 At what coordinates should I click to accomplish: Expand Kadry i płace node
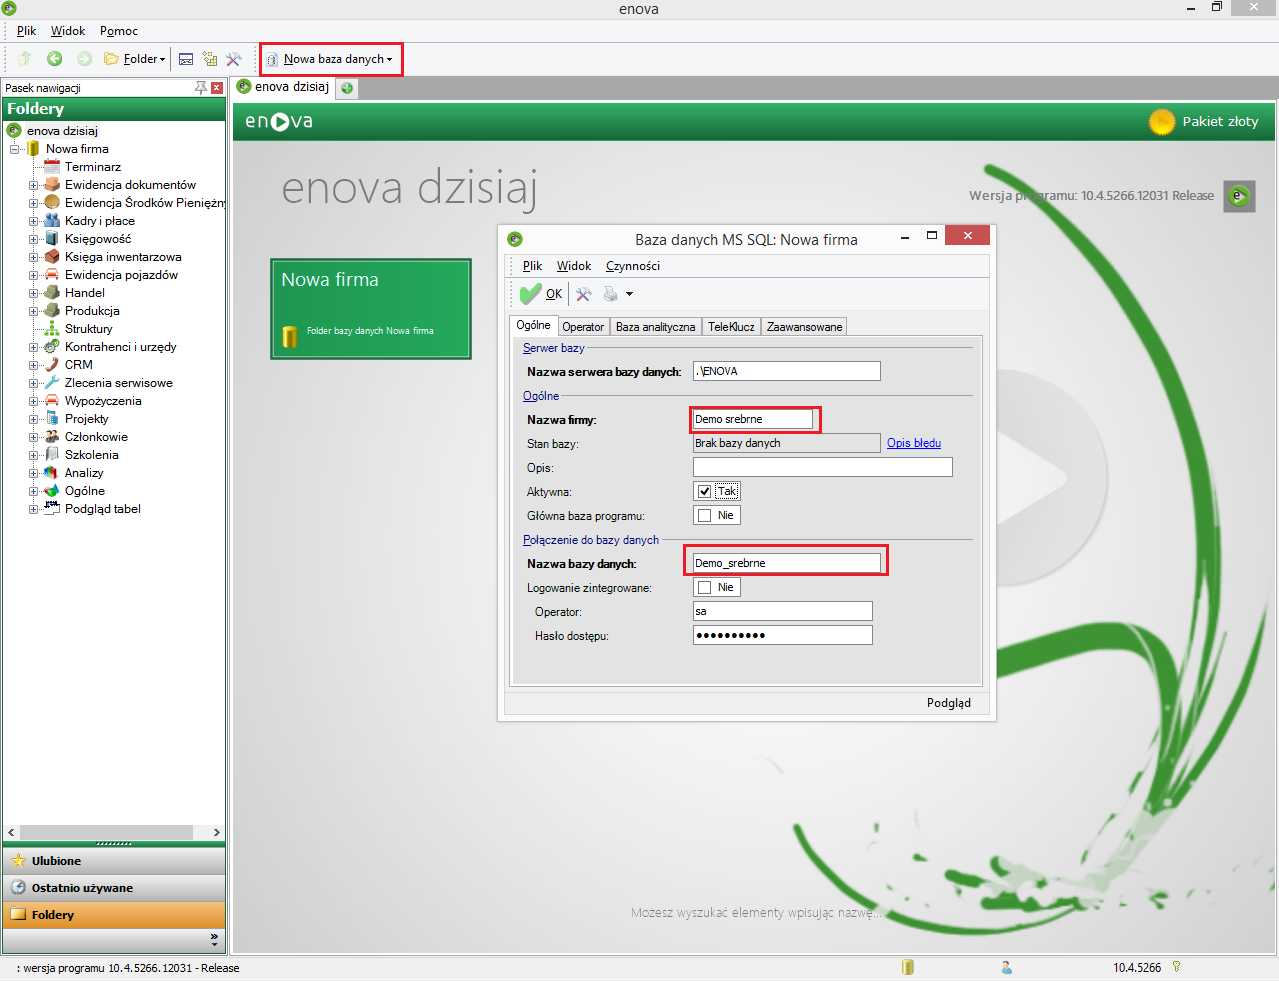[x=33, y=221]
